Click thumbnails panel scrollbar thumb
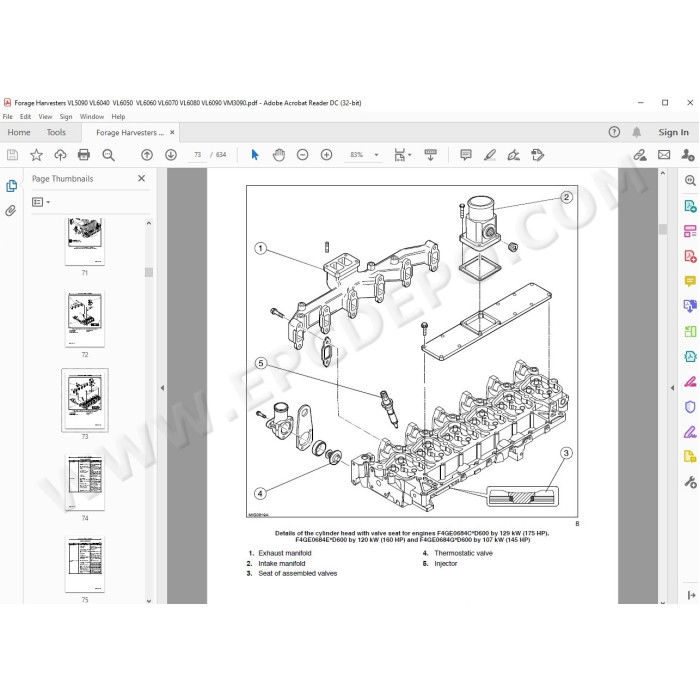Image resolution: width=700 pixels, height=700 pixels. [149, 272]
